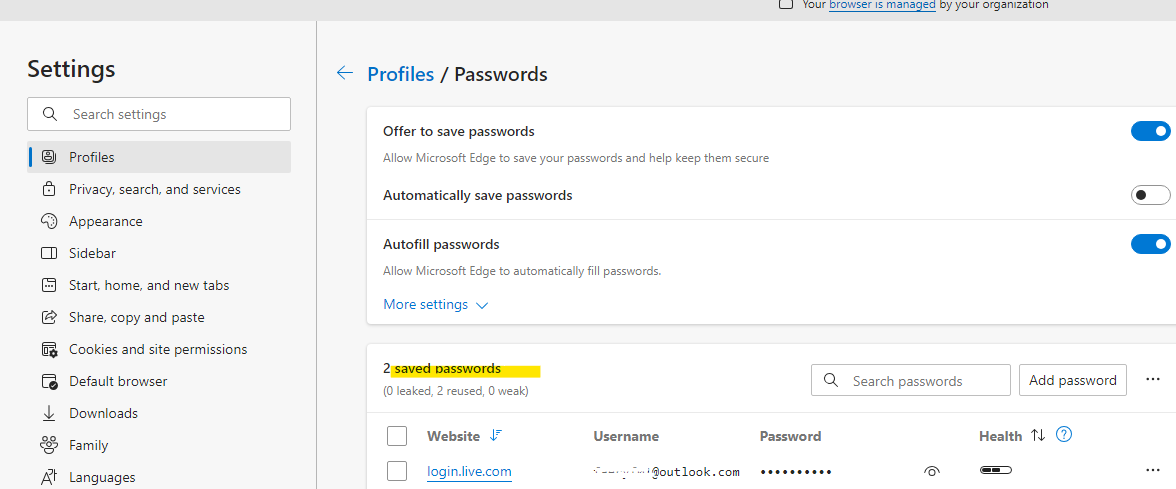This screenshot has width=1176, height=489.
Task: Sort by Health using arrows icon
Action: [x=1038, y=435]
